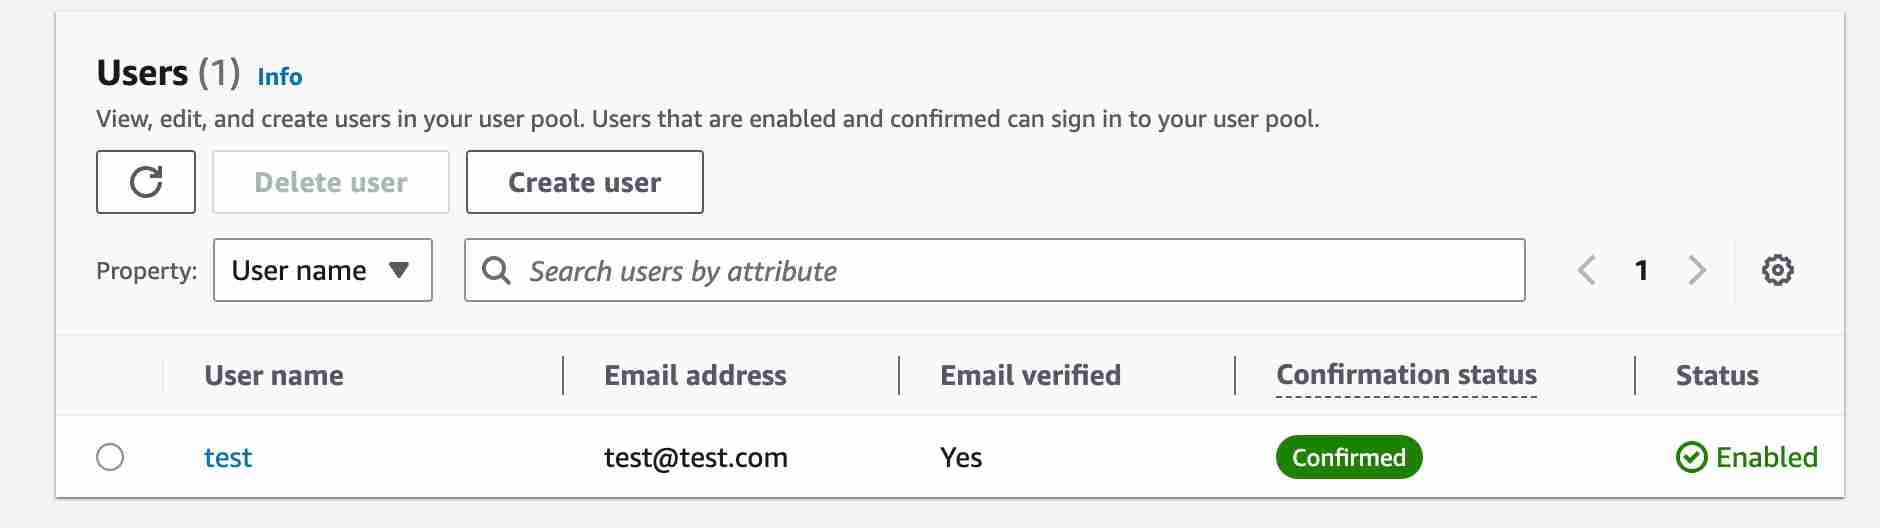This screenshot has height=528, width=1880.
Task: Open the User name property dropdown
Action: [x=322, y=270]
